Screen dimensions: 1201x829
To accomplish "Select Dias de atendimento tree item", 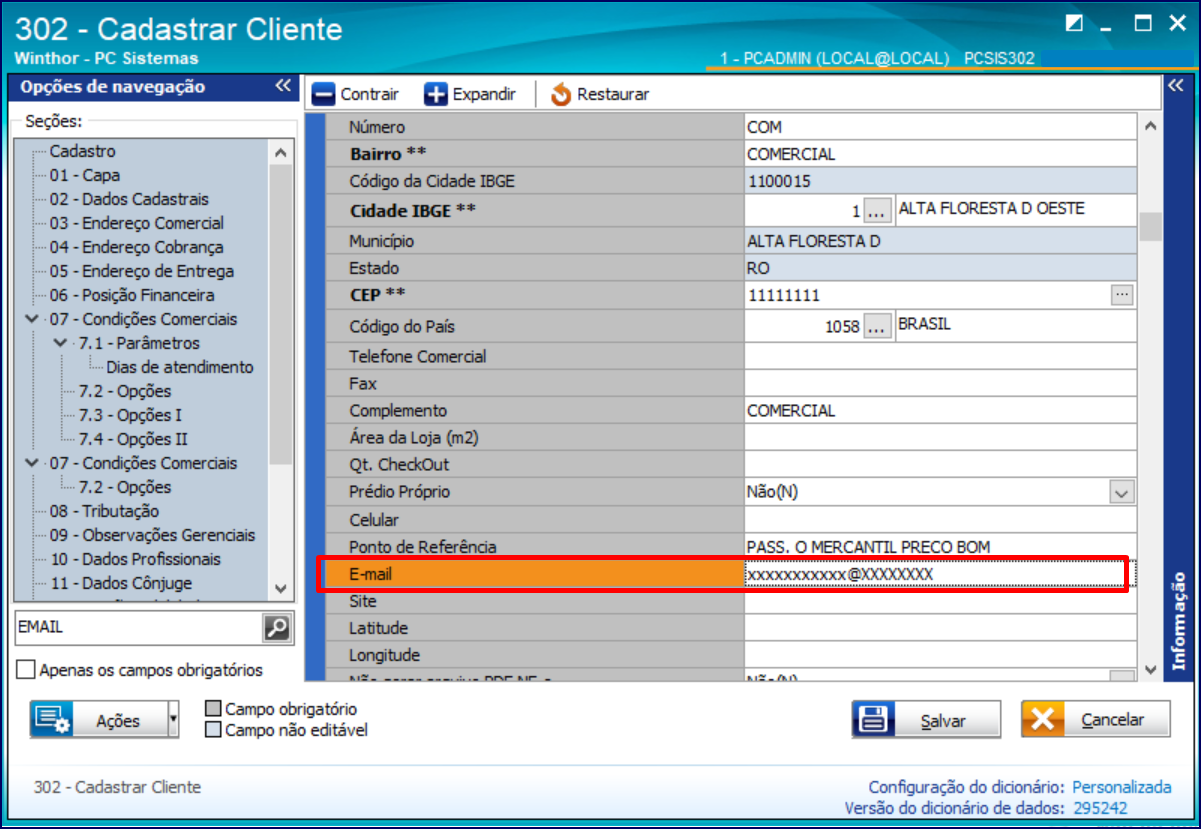I will pyautogui.click(x=180, y=367).
